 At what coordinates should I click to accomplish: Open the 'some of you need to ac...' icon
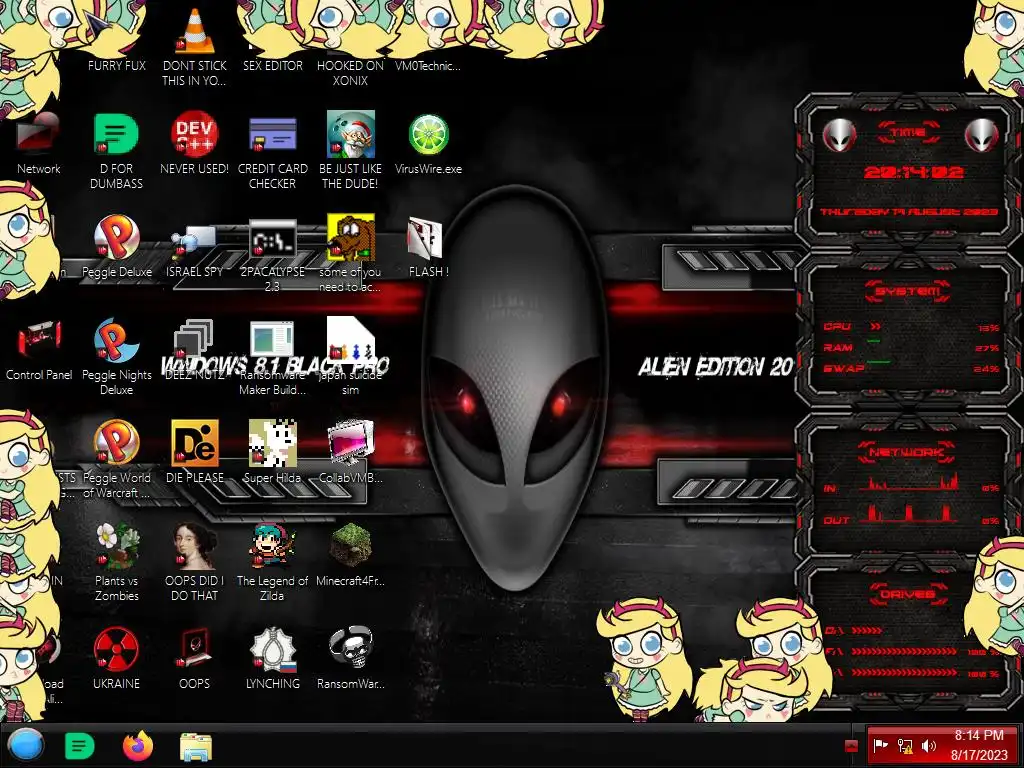[350, 255]
